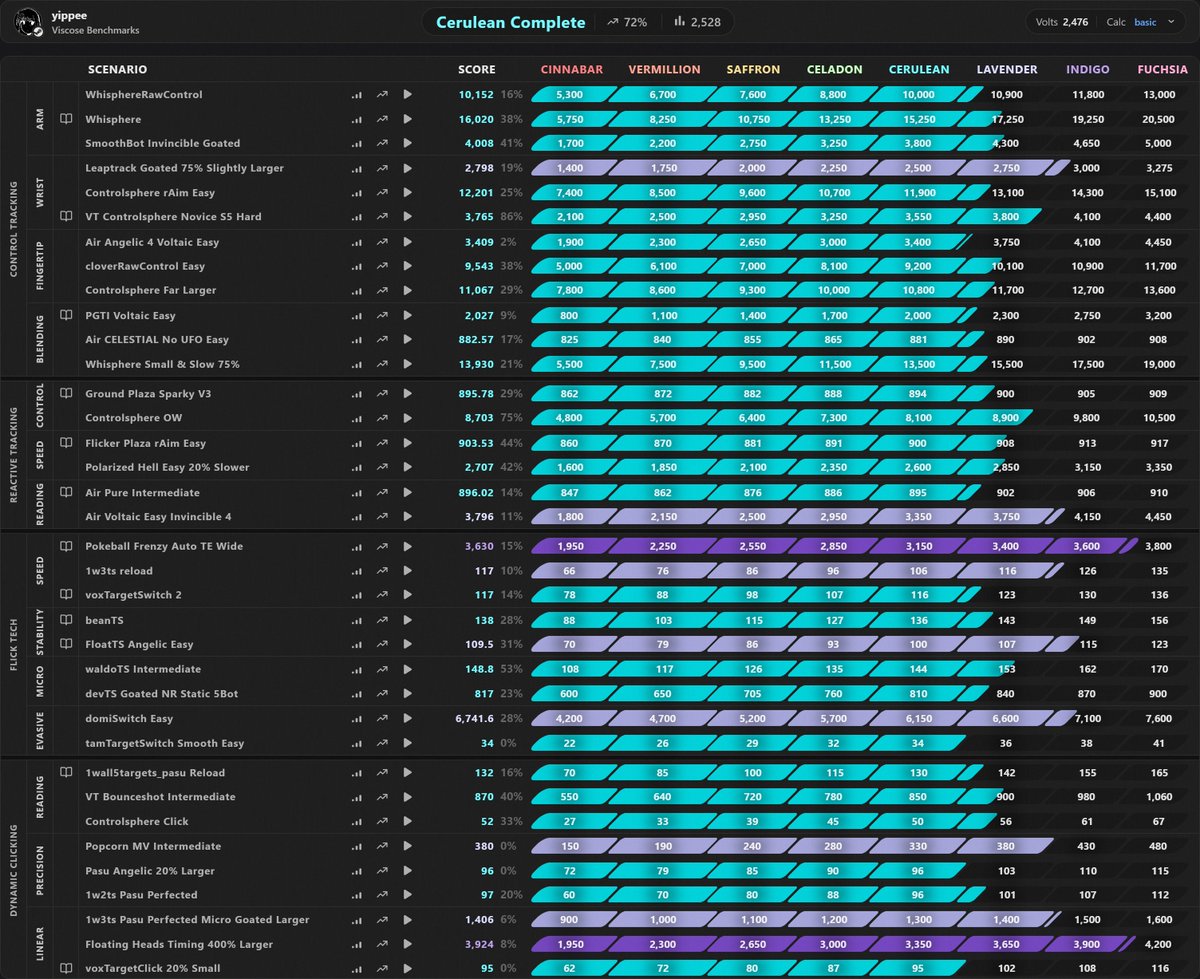Select the FUCHSIA rank column header
The height and width of the screenshot is (979, 1200).
pyautogui.click(x=1163, y=70)
